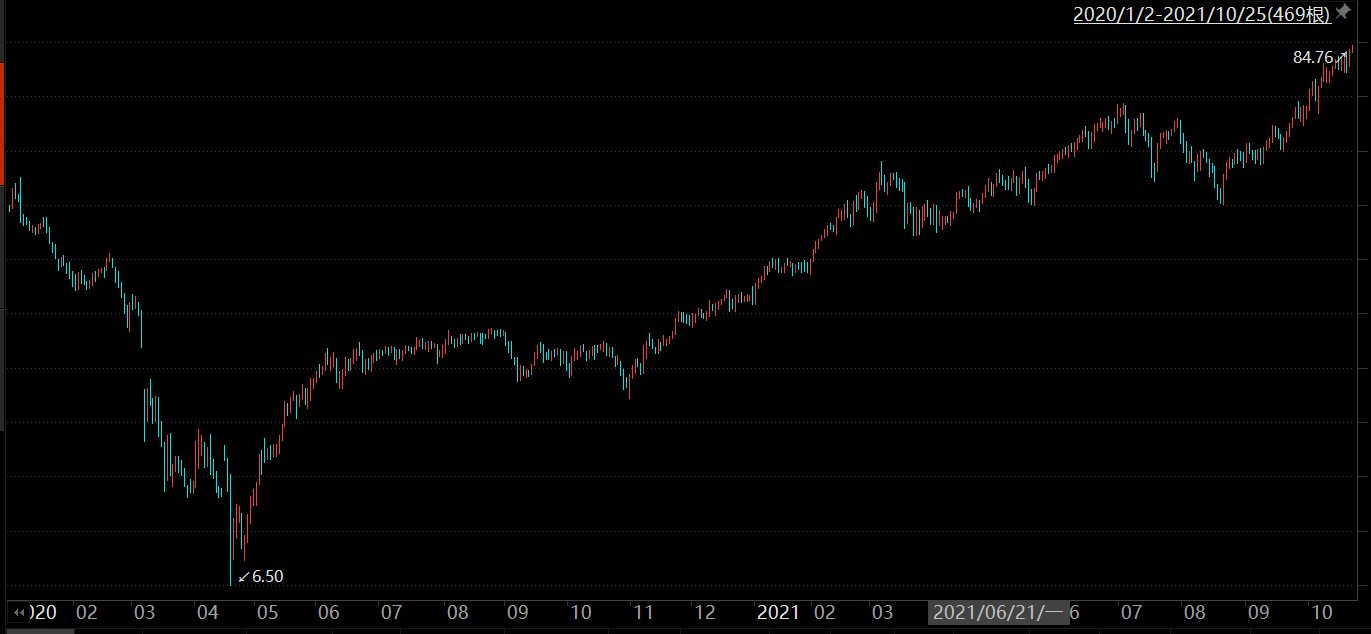
Task: Select the 11 month marker on the timeline
Action: coord(643,612)
